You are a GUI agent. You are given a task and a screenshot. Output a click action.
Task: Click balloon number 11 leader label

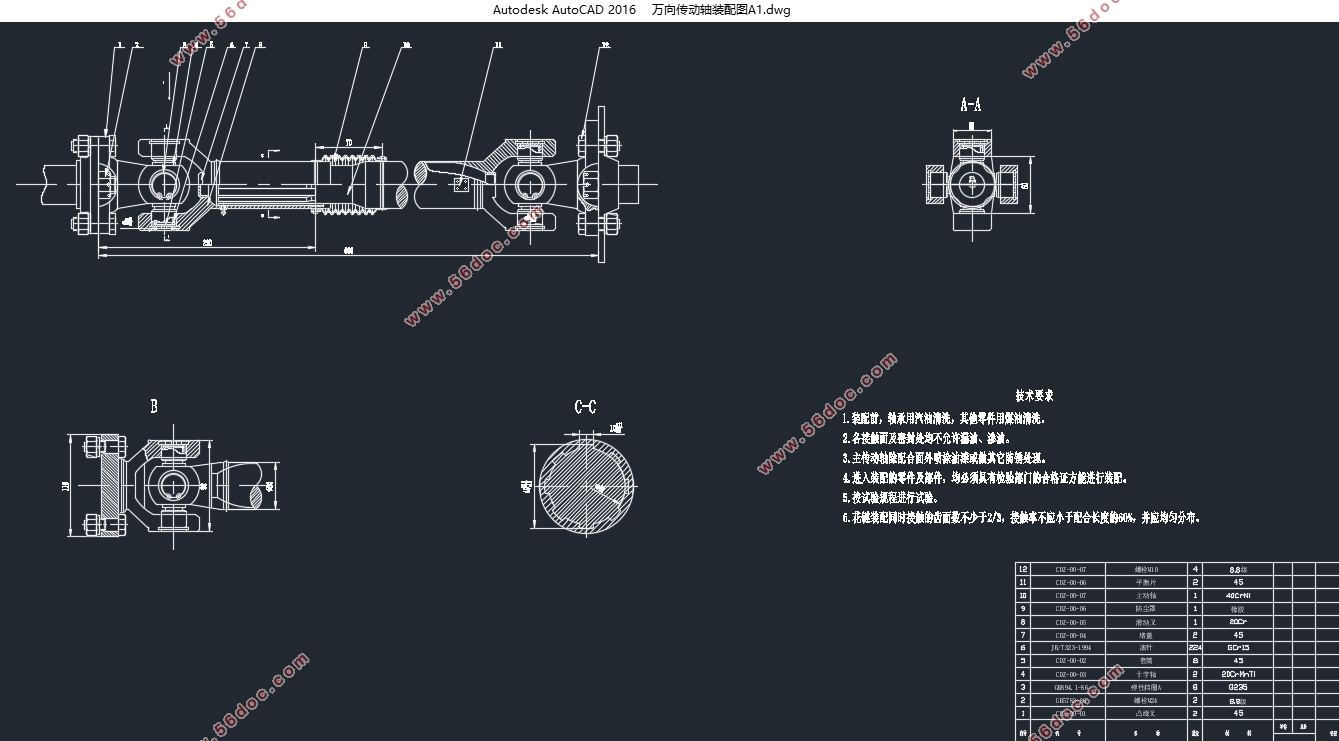pyautogui.click(x=498, y=45)
